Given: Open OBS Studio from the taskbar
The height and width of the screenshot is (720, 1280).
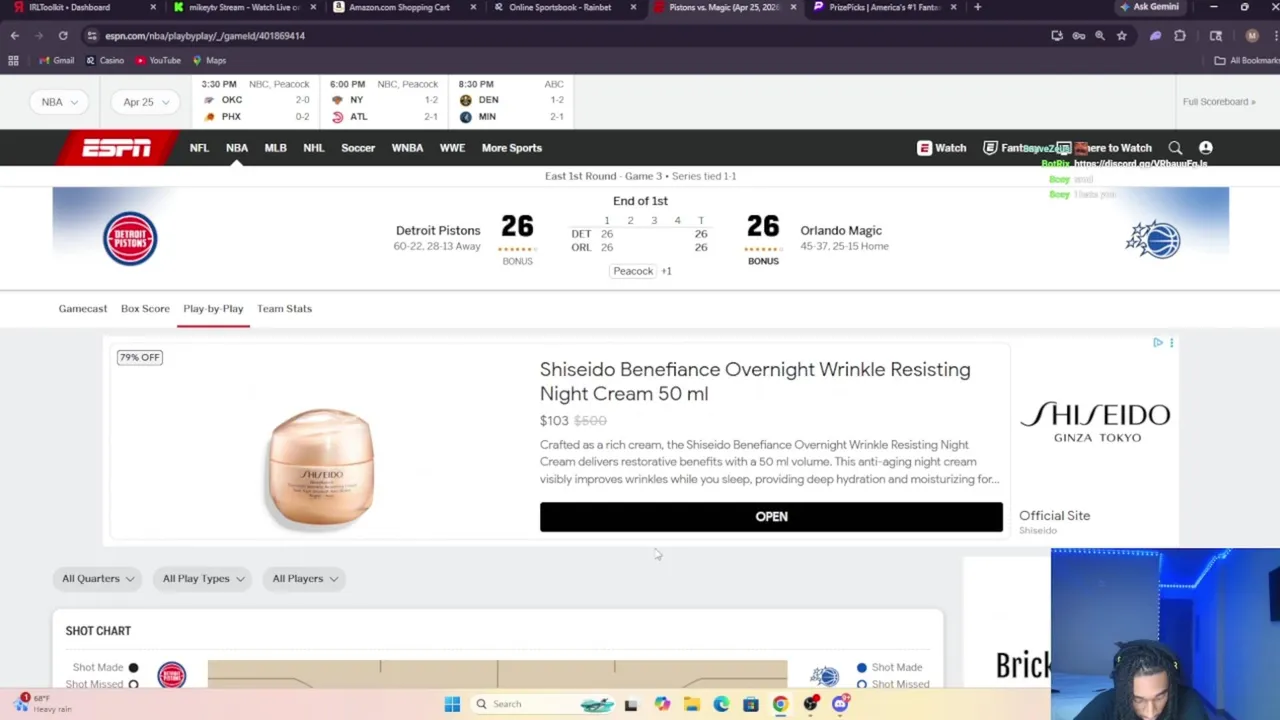Looking at the screenshot, I should click(x=810, y=704).
